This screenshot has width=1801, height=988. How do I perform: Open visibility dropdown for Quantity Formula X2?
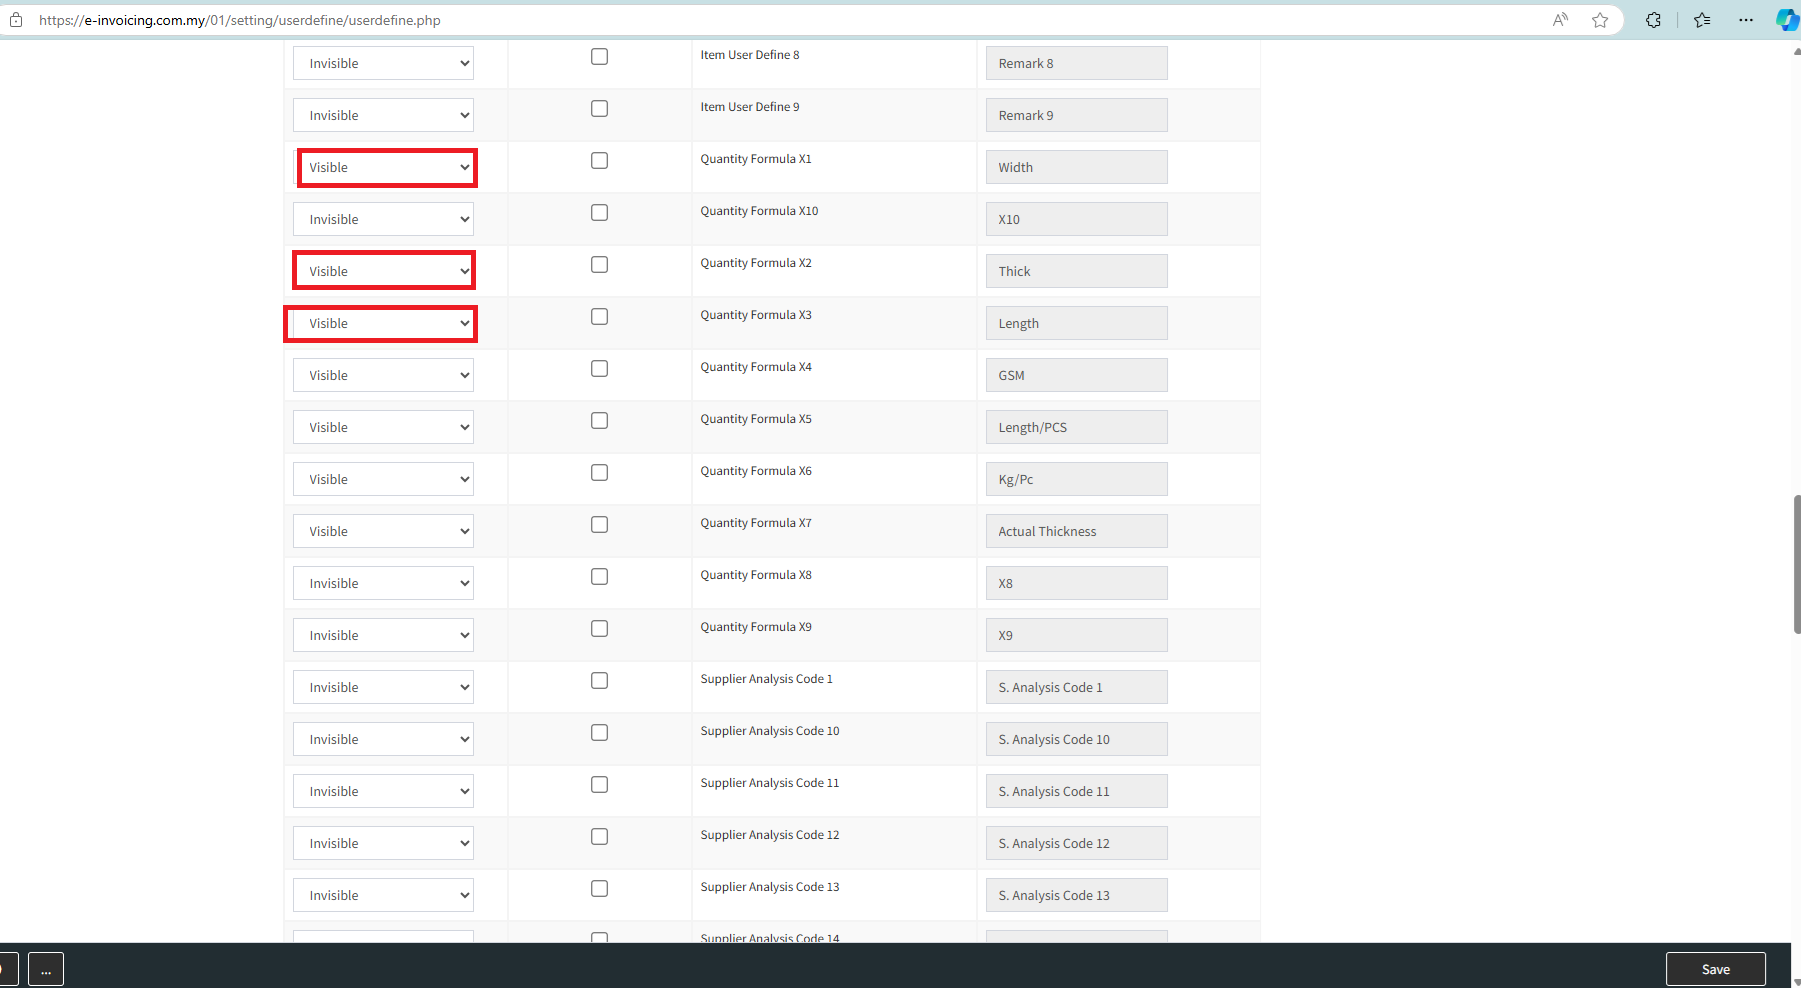coord(384,271)
